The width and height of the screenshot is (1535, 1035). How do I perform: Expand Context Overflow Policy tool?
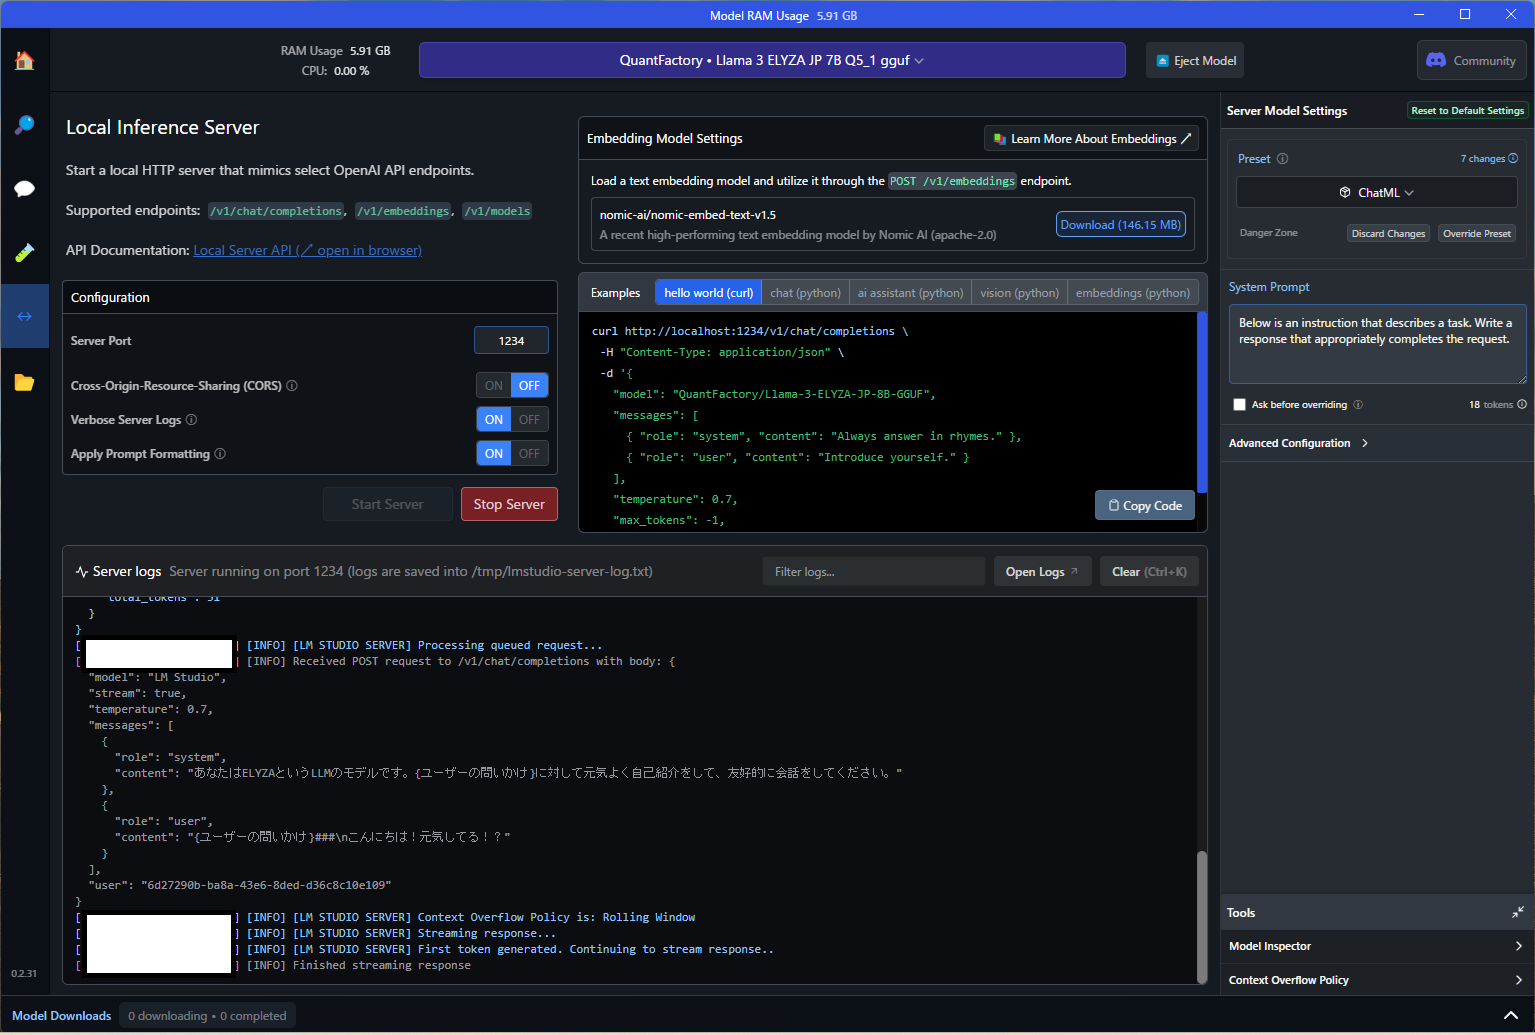(x=1376, y=980)
